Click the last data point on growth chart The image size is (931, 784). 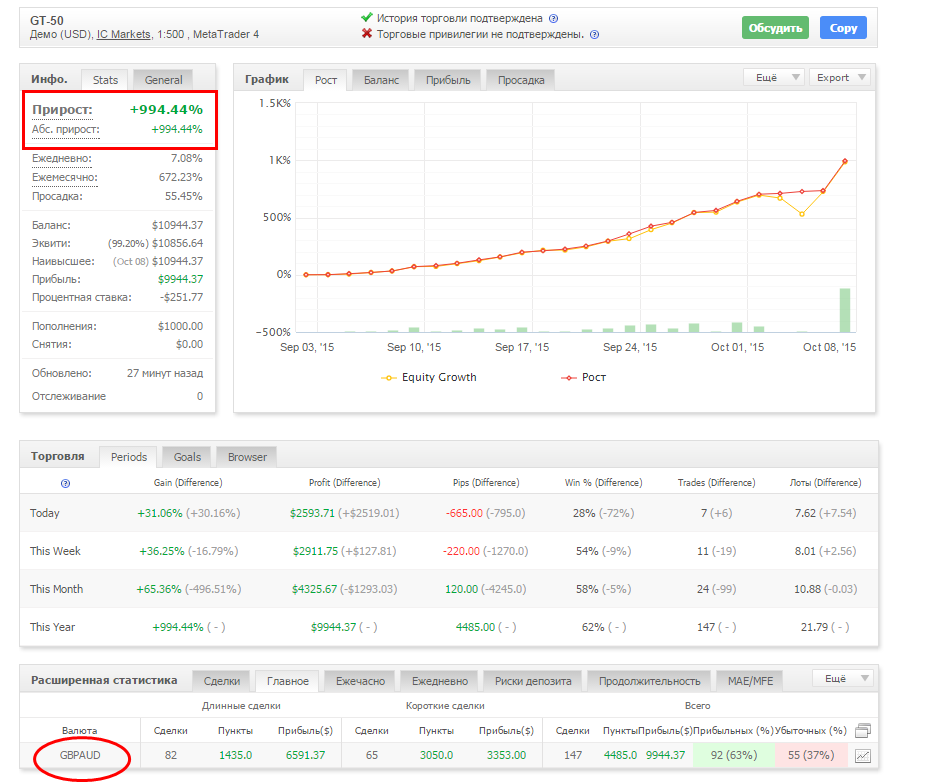pyautogui.click(x=844, y=161)
